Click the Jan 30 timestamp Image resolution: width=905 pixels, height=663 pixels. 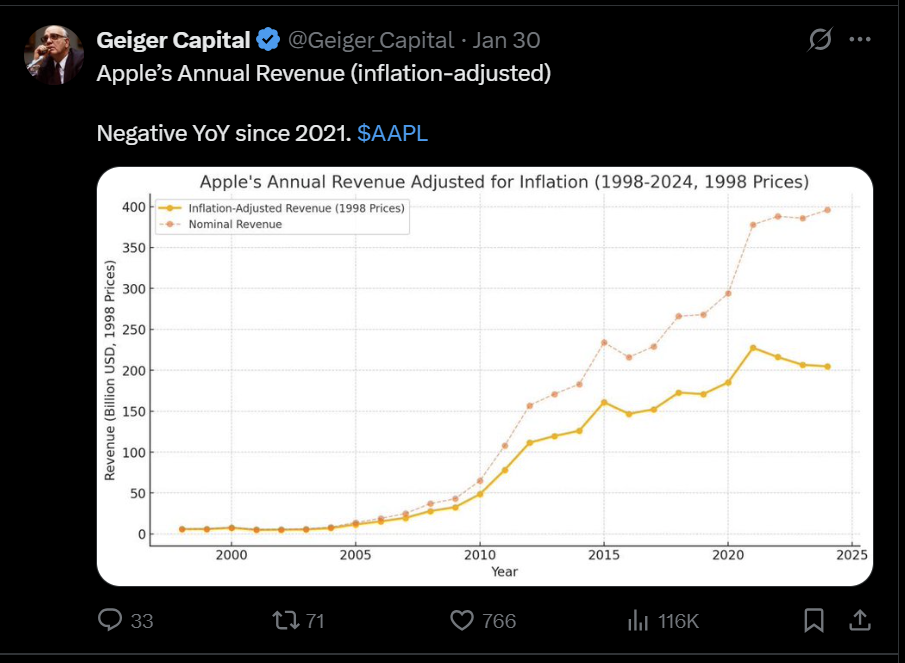point(506,40)
